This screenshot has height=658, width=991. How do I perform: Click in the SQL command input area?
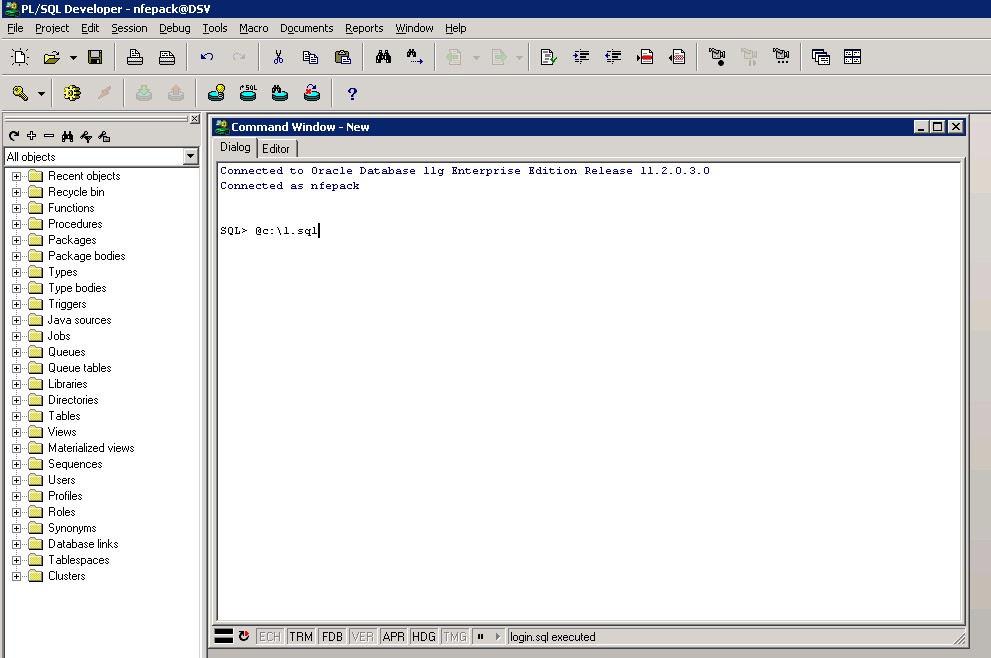pyautogui.click(x=590, y=400)
